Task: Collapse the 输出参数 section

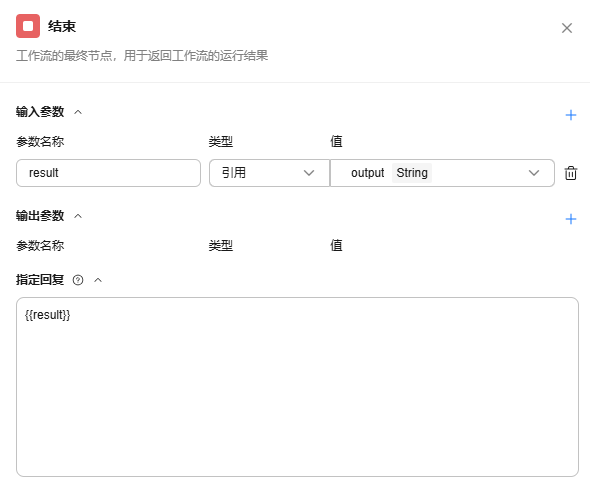Action: 78,216
